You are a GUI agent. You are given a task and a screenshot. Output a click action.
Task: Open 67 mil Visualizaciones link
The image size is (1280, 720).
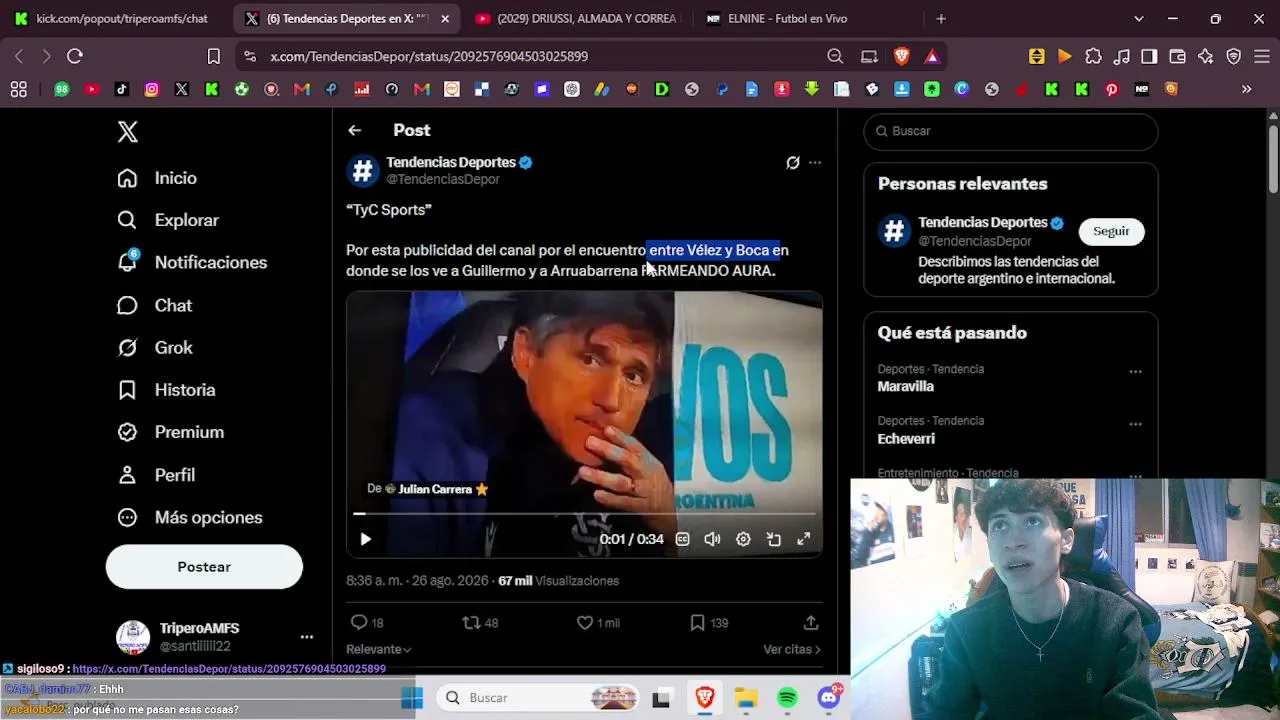[558, 581]
